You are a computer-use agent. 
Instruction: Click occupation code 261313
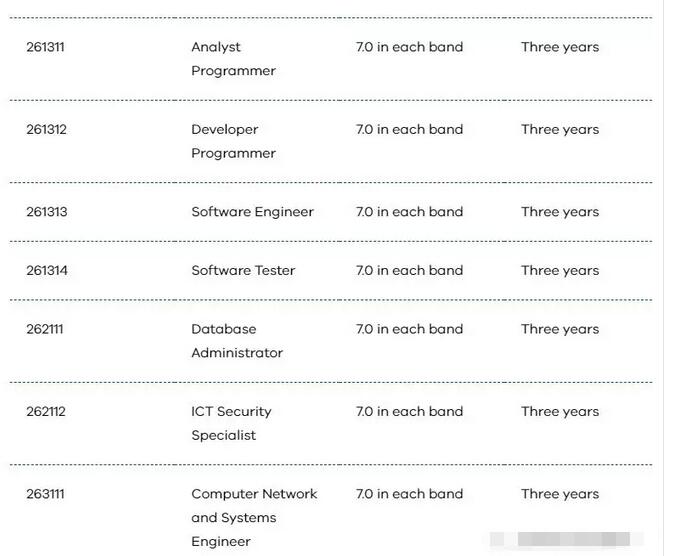coord(46,212)
